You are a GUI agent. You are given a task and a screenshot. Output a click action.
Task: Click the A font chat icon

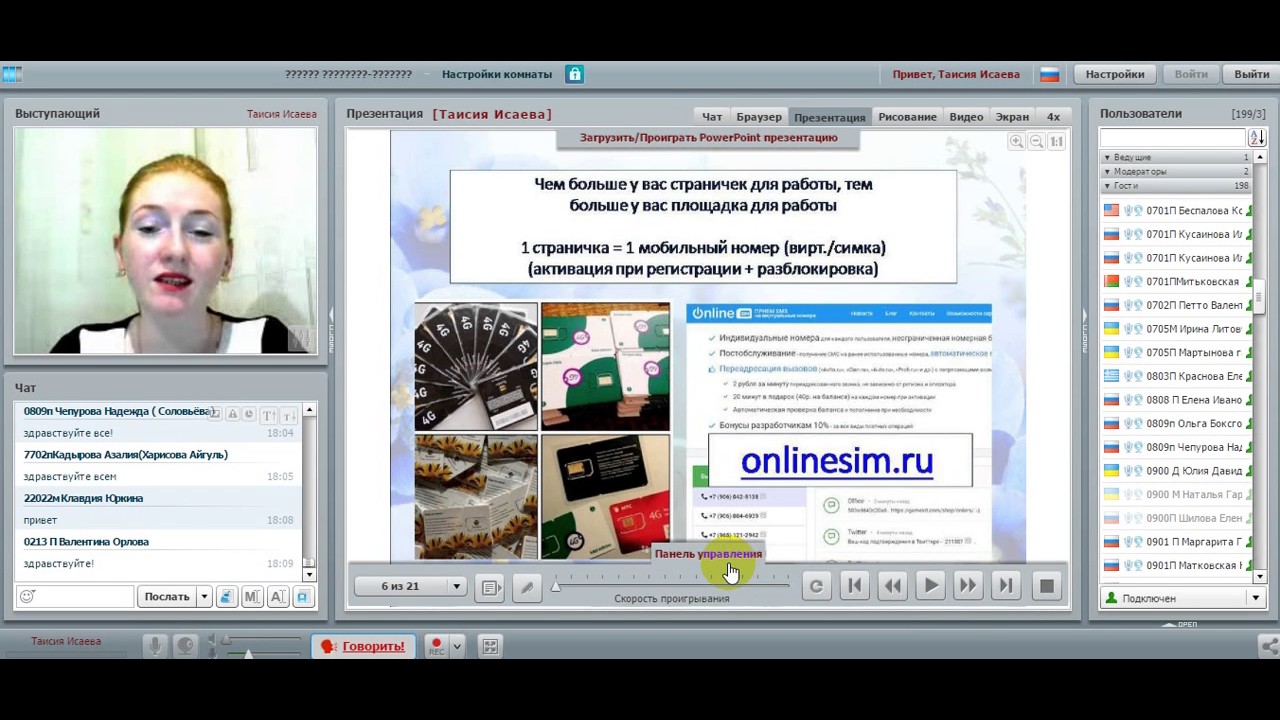pyautogui.click(x=277, y=597)
